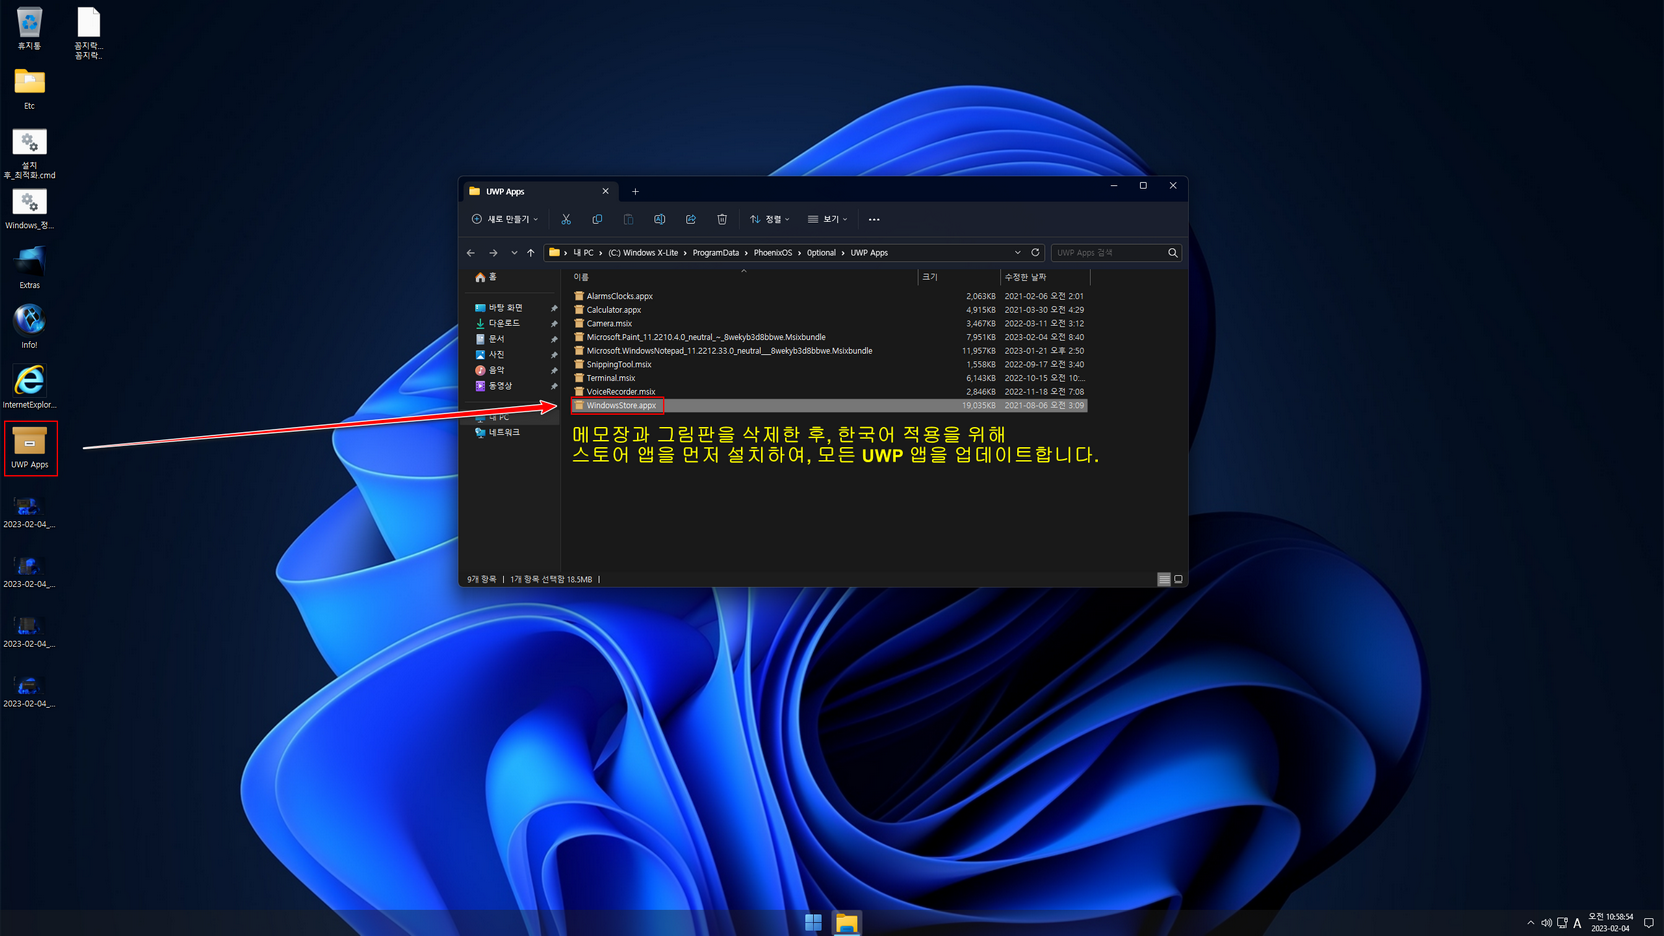Select the Extras desktop icon

pyautogui.click(x=29, y=268)
